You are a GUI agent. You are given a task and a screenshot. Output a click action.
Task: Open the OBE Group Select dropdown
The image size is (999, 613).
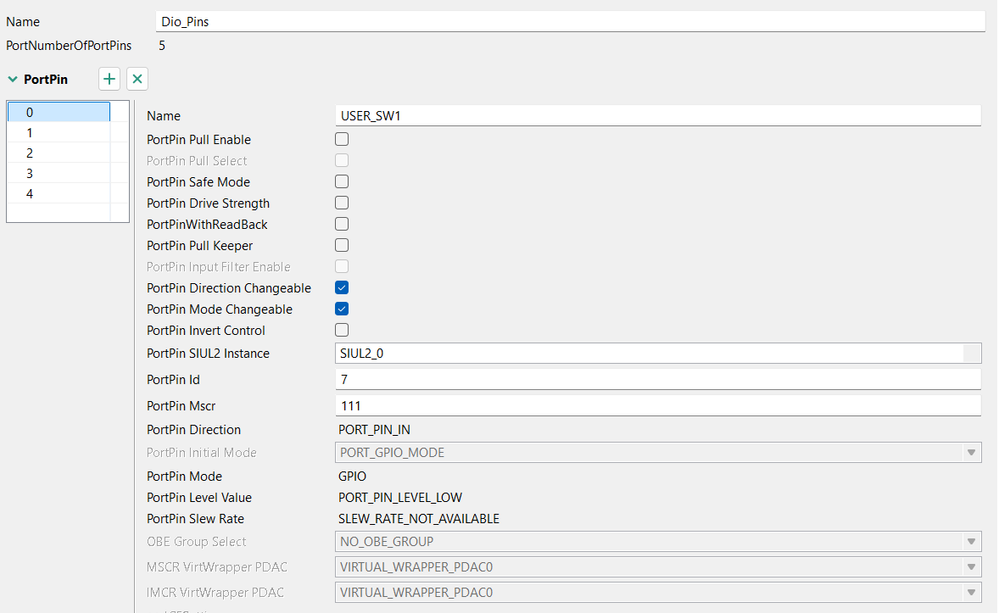(973, 542)
